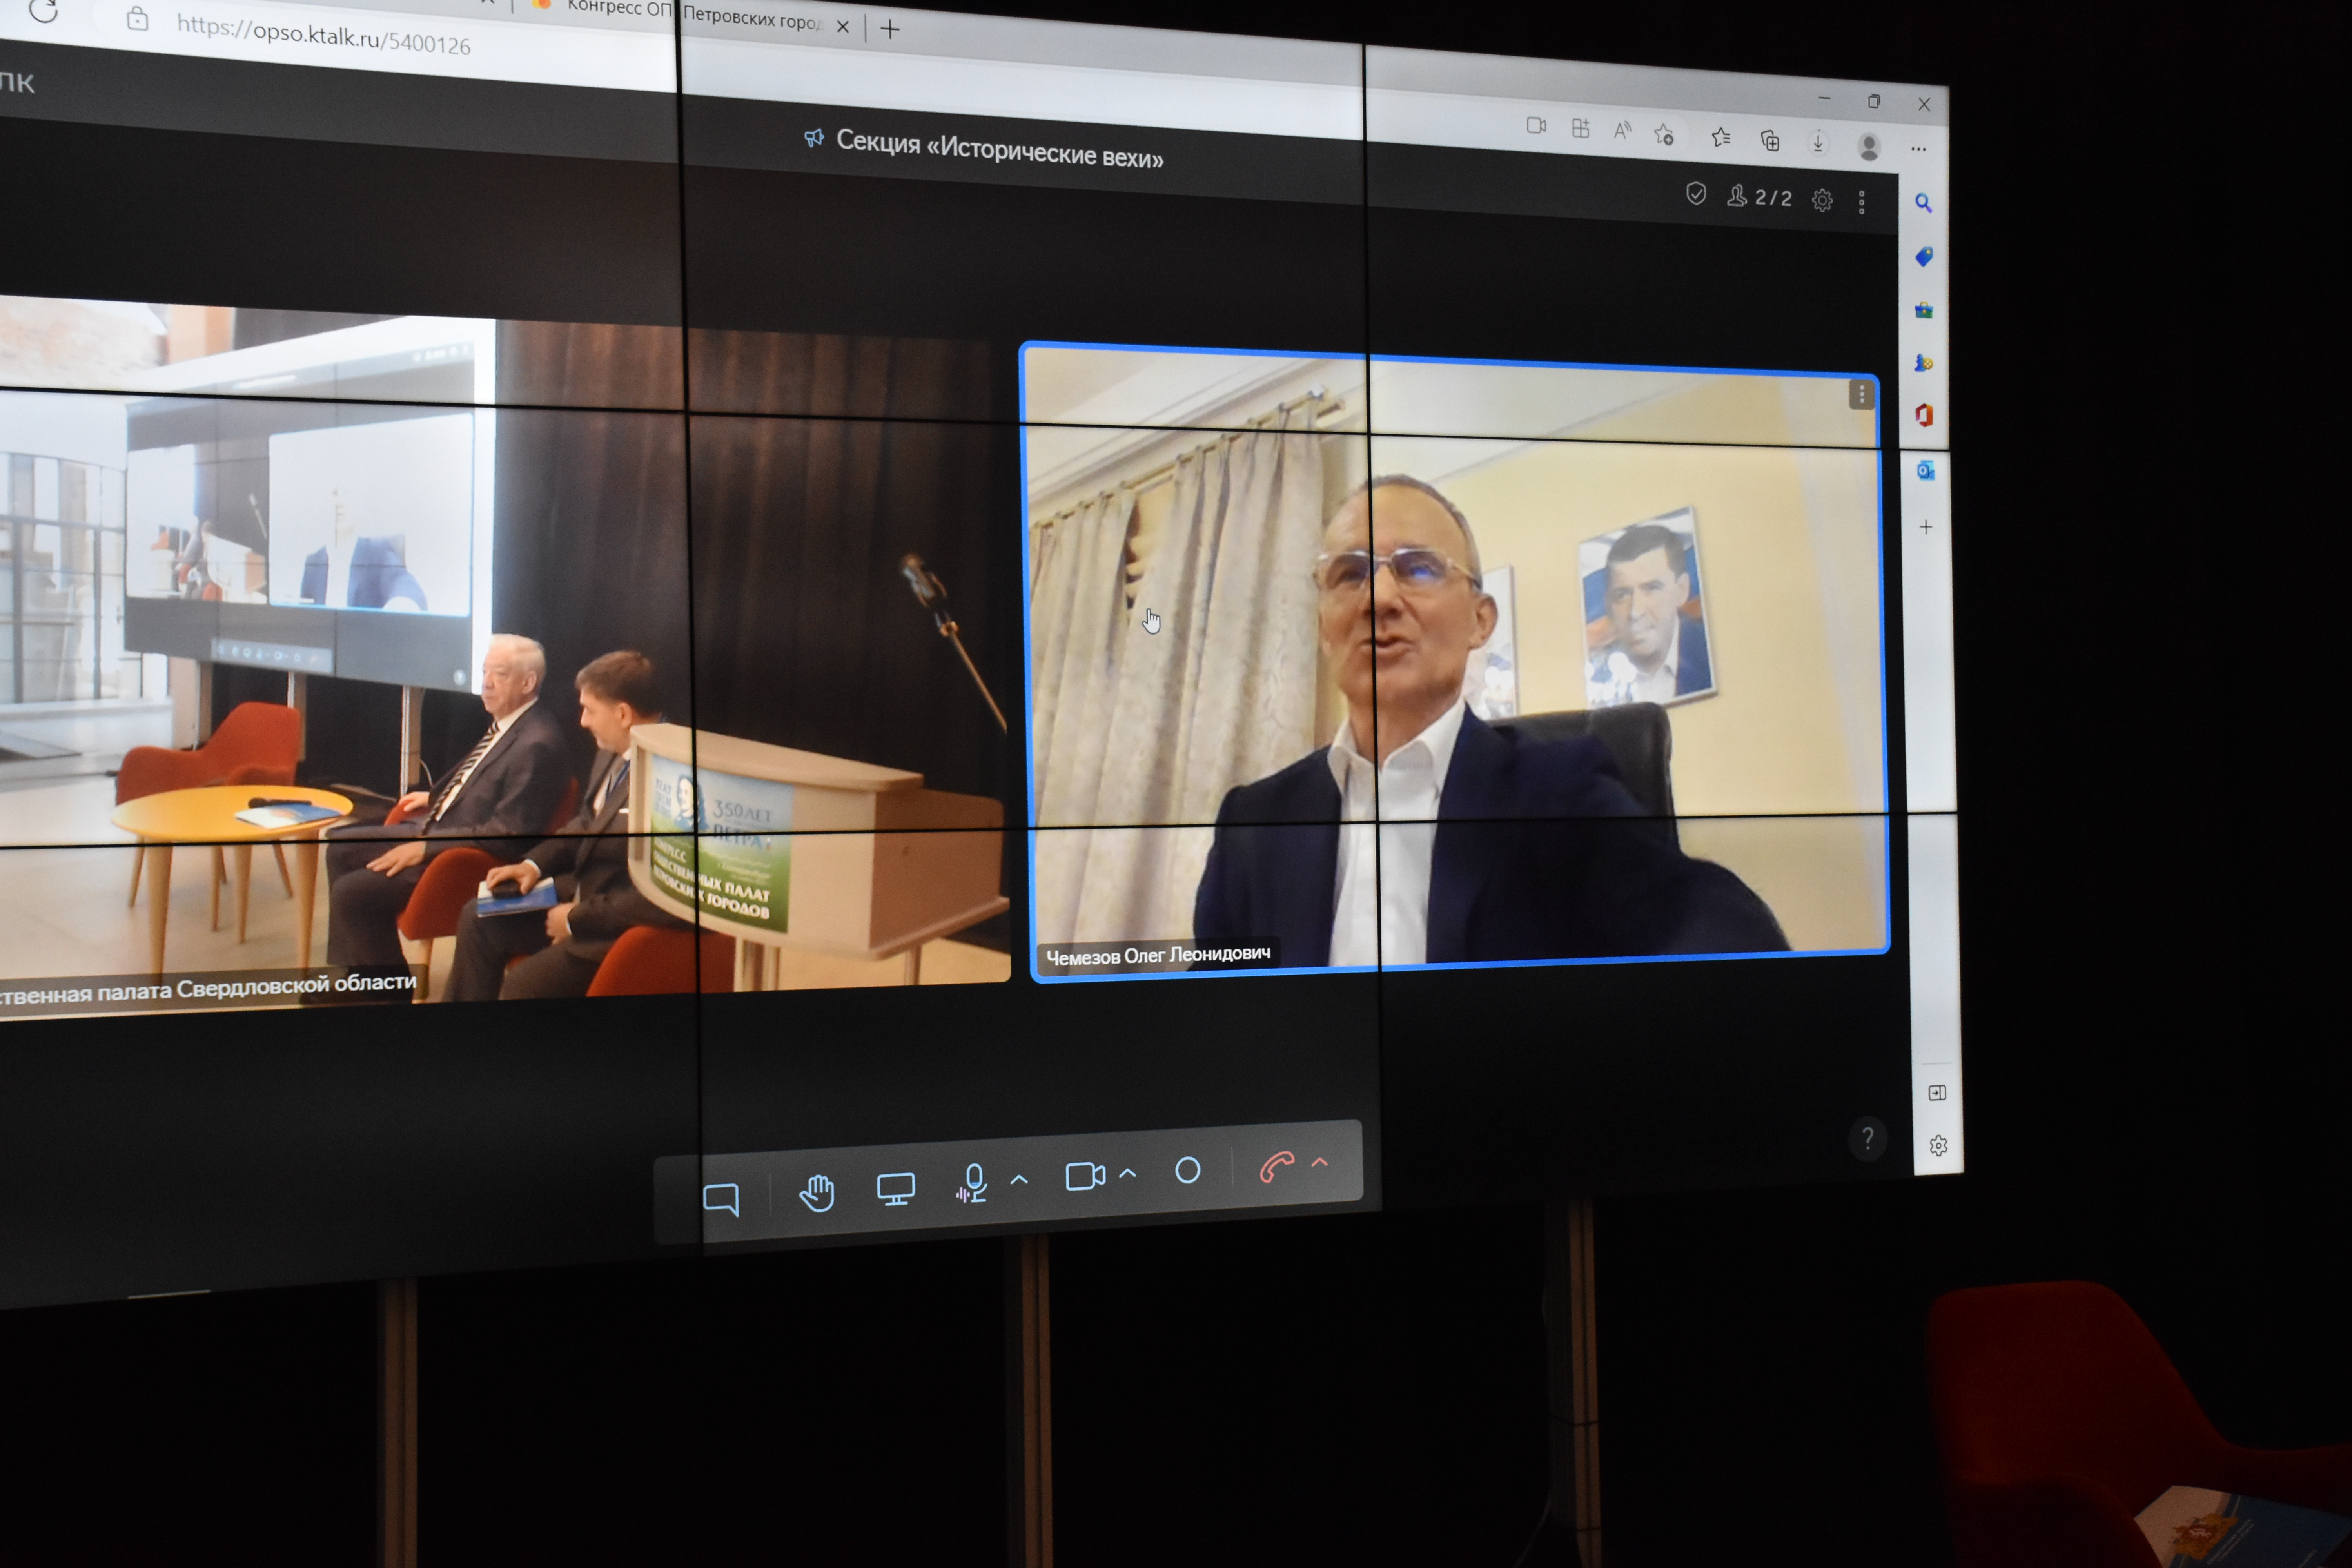
Task: Open Shopping tag in Edge sidebar
Action: pyautogui.click(x=1923, y=257)
